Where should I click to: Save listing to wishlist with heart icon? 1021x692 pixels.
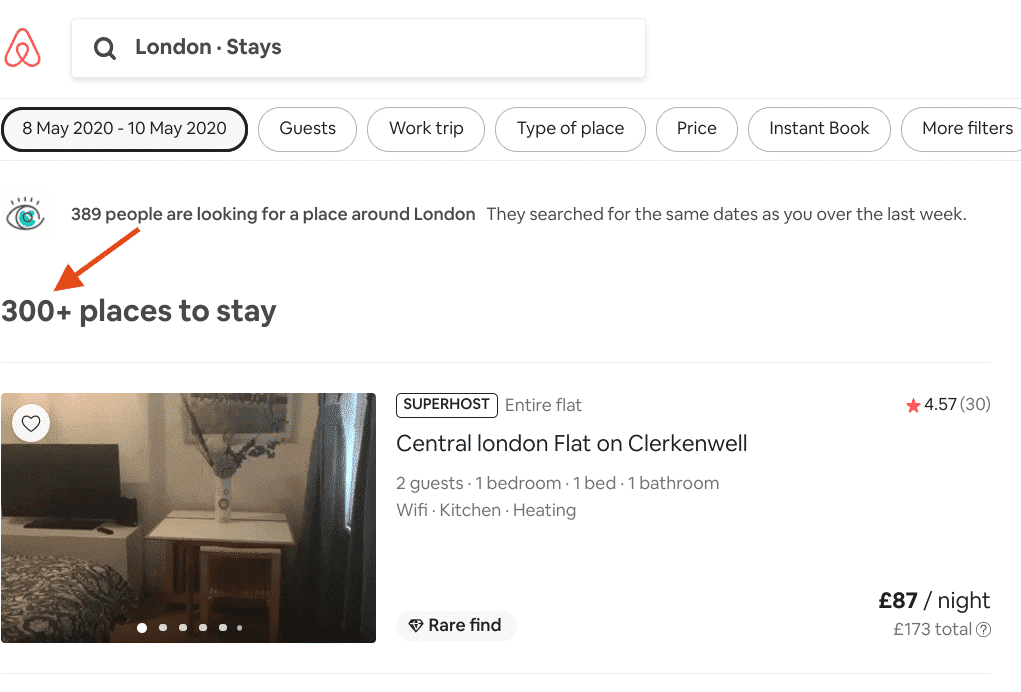click(30, 423)
